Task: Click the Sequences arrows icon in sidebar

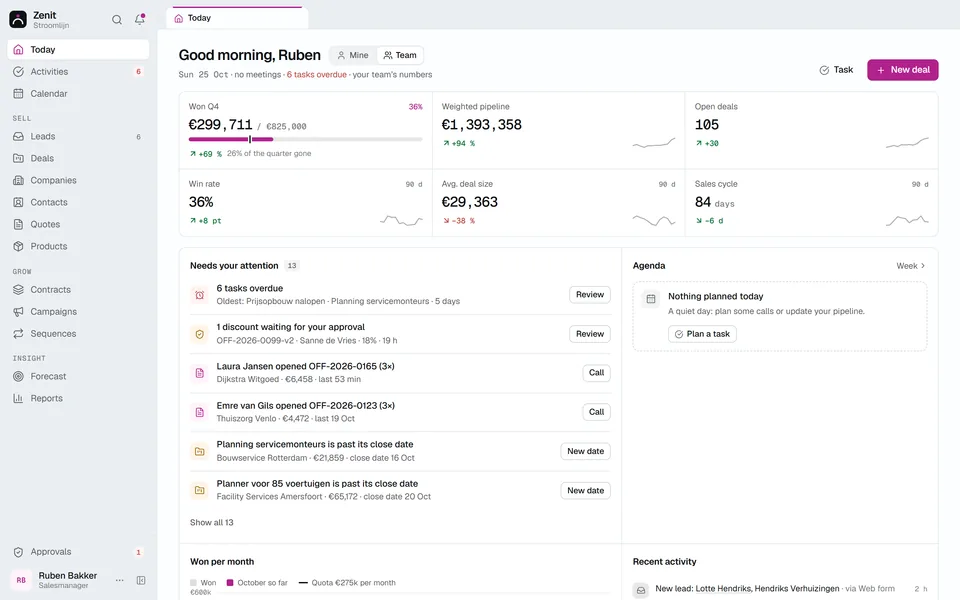Action: point(18,334)
